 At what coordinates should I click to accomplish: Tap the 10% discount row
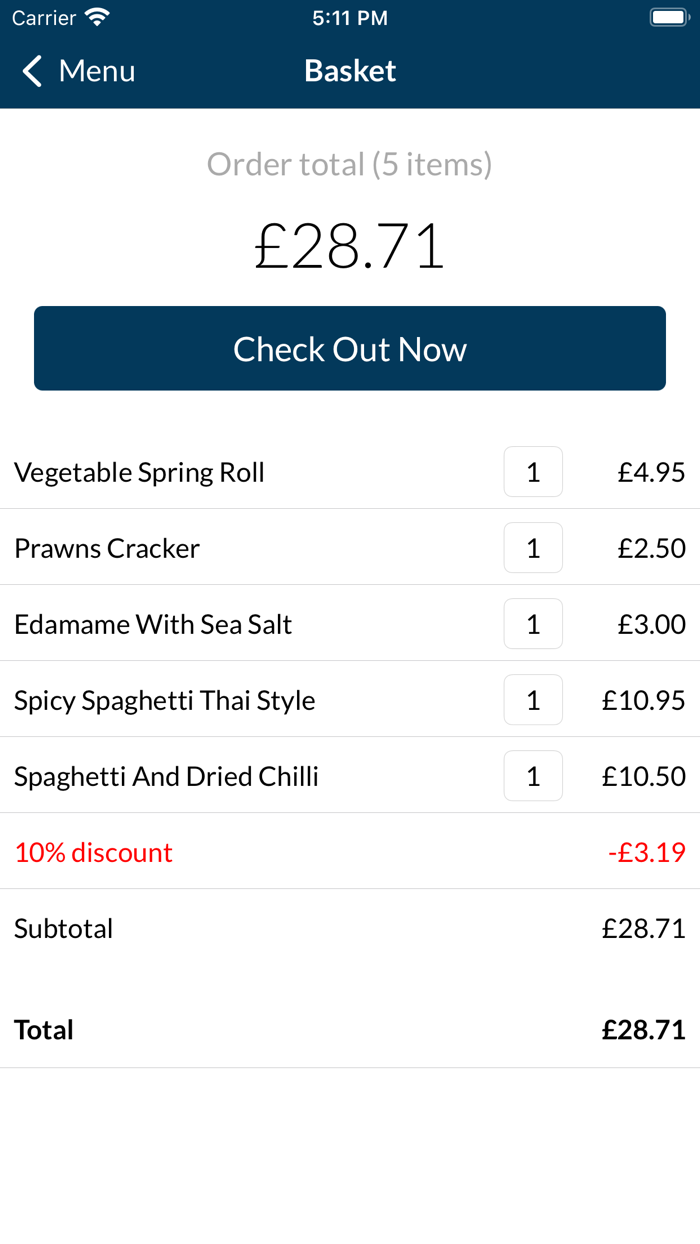[93, 852]
